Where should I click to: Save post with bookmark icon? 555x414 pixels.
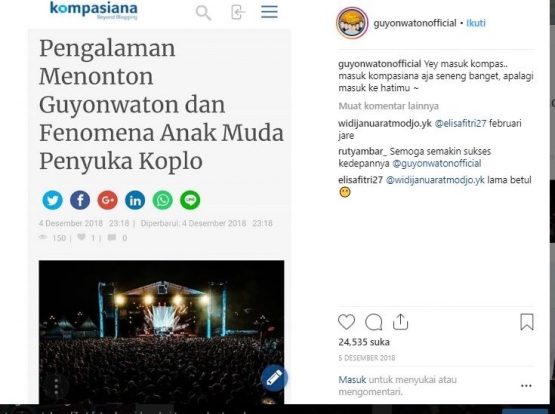[x=527, y=322]
